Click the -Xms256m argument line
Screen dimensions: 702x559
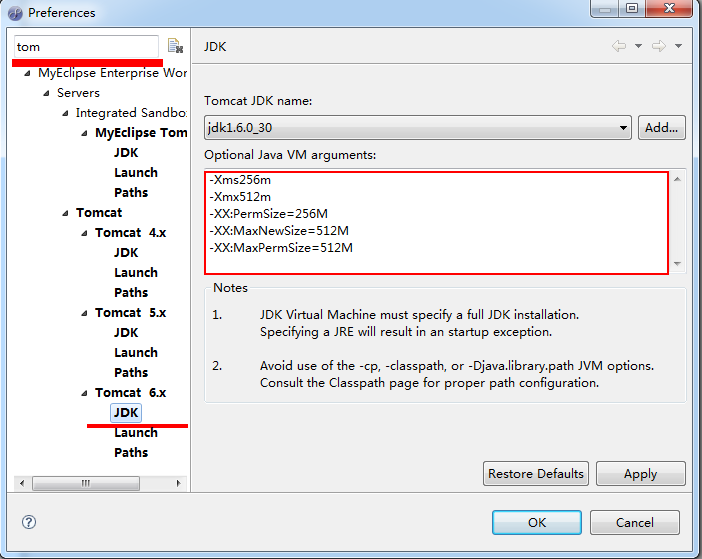click(240, 180)
